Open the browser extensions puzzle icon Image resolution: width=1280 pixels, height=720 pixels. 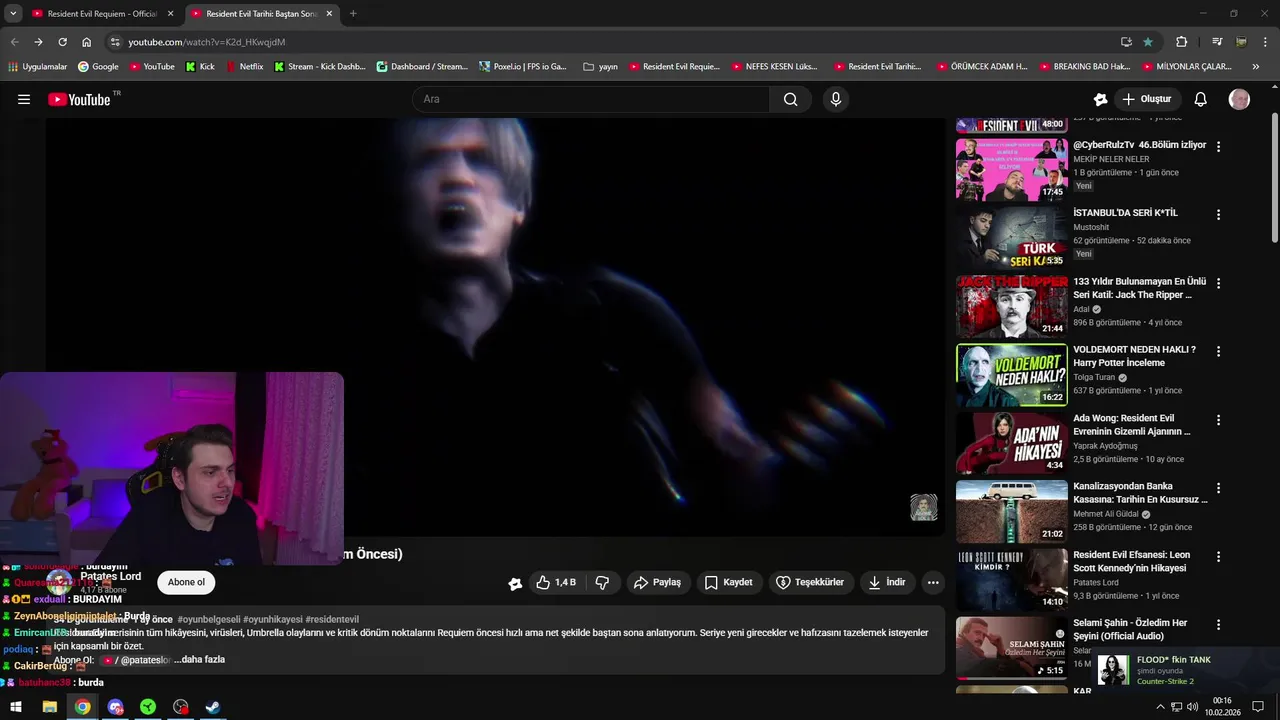click(x=1182, y=42)
